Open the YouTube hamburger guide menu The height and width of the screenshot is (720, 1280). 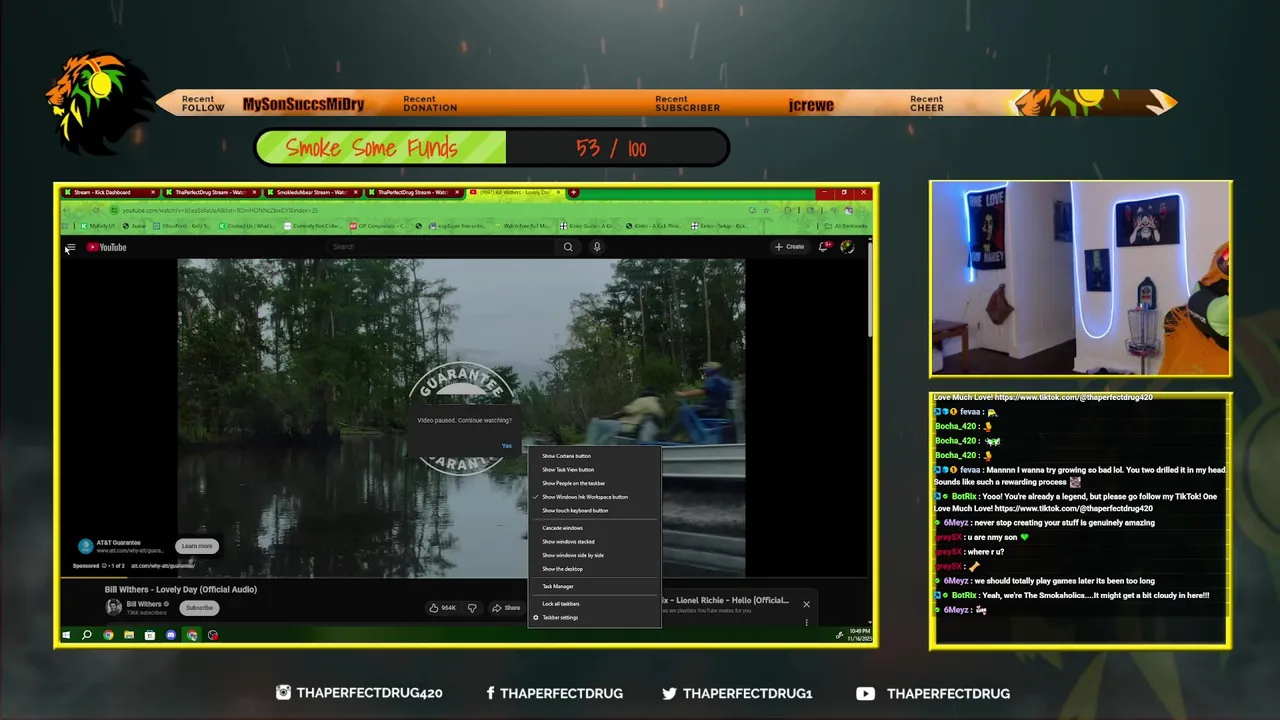pyautogui.click(x=70, y=247)
